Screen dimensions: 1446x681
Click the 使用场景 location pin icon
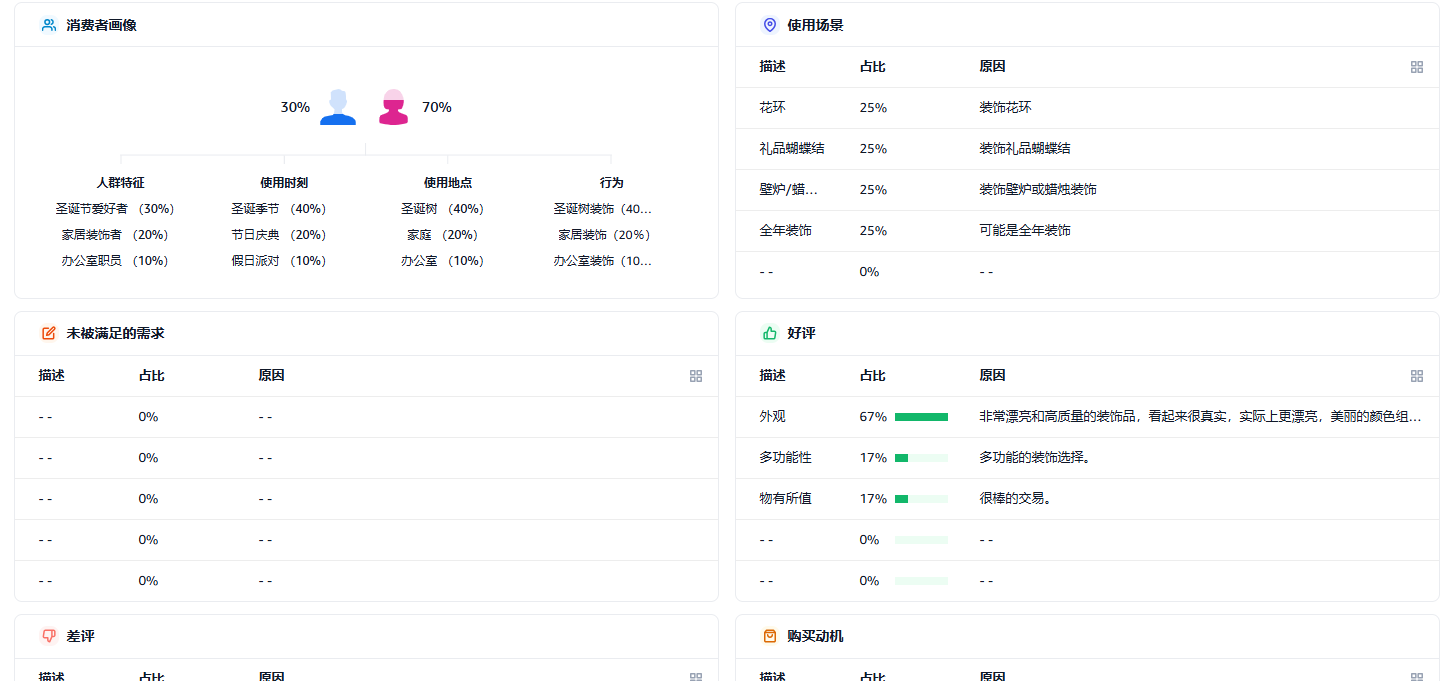[x=769, y=25]
